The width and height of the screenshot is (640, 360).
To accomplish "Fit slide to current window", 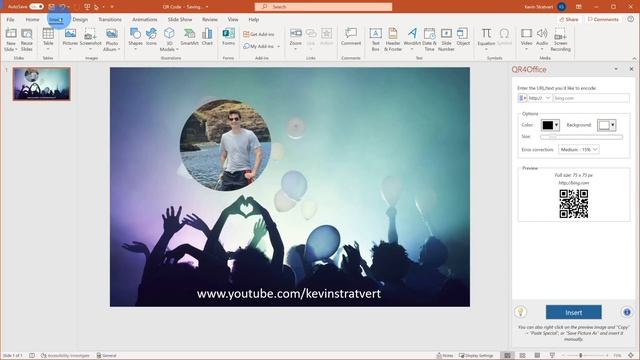I will coord(631,356).
